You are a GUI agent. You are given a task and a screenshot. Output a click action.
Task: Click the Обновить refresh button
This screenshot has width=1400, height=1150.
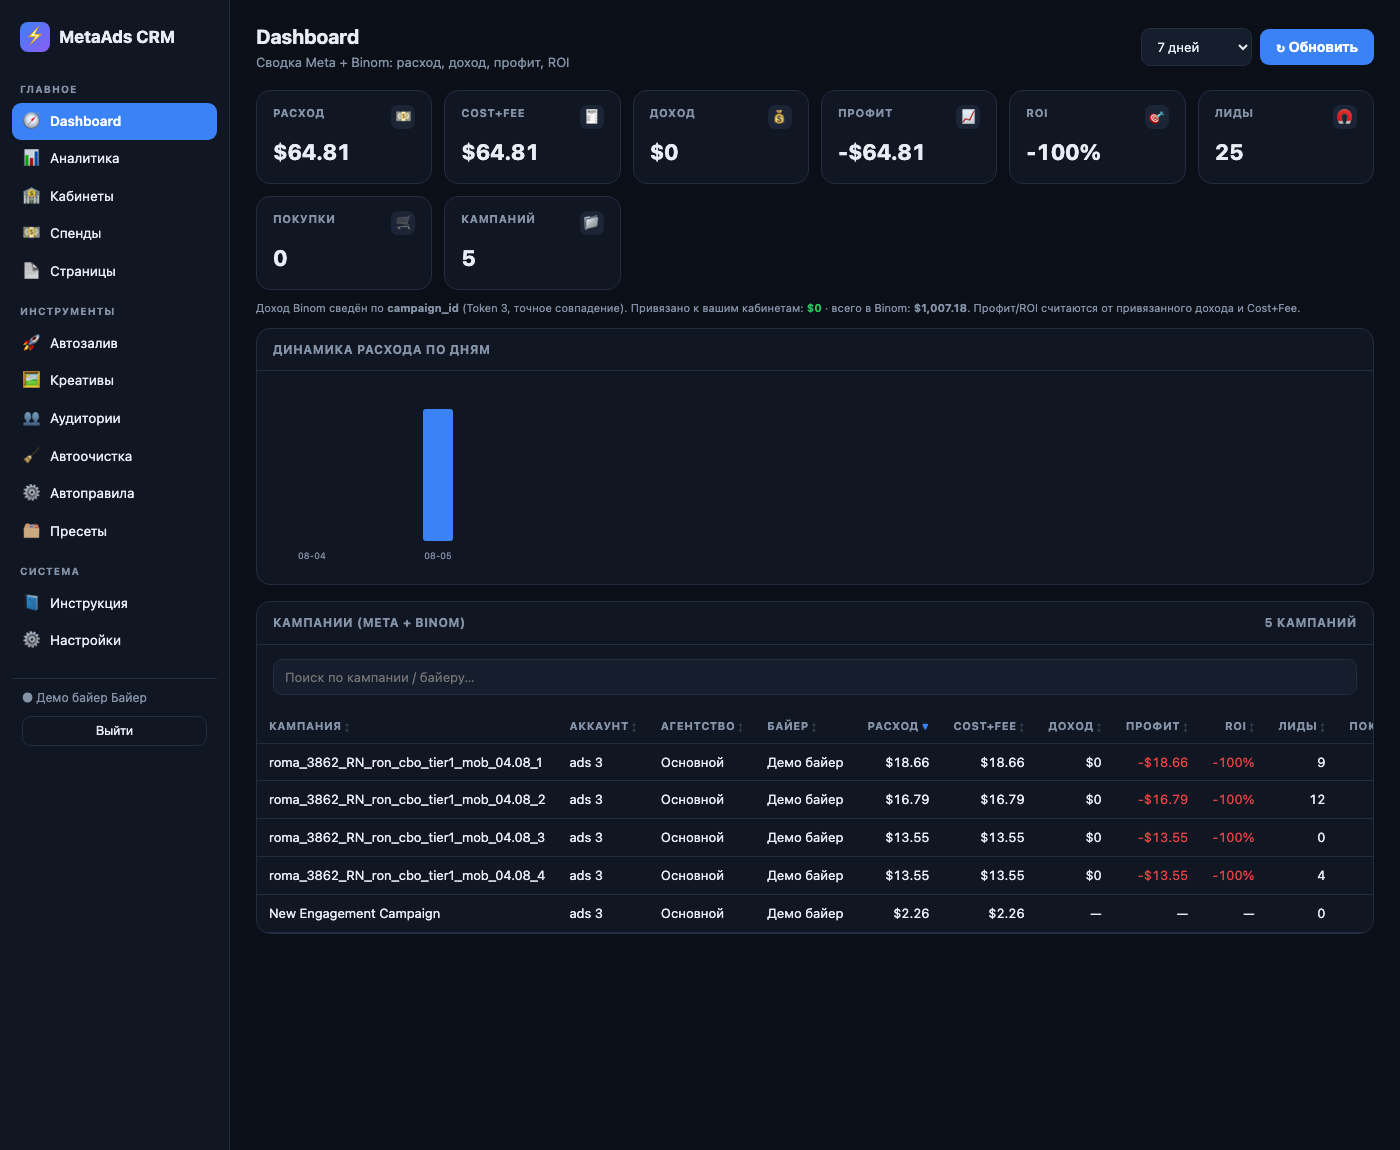tap(1317, 47)
